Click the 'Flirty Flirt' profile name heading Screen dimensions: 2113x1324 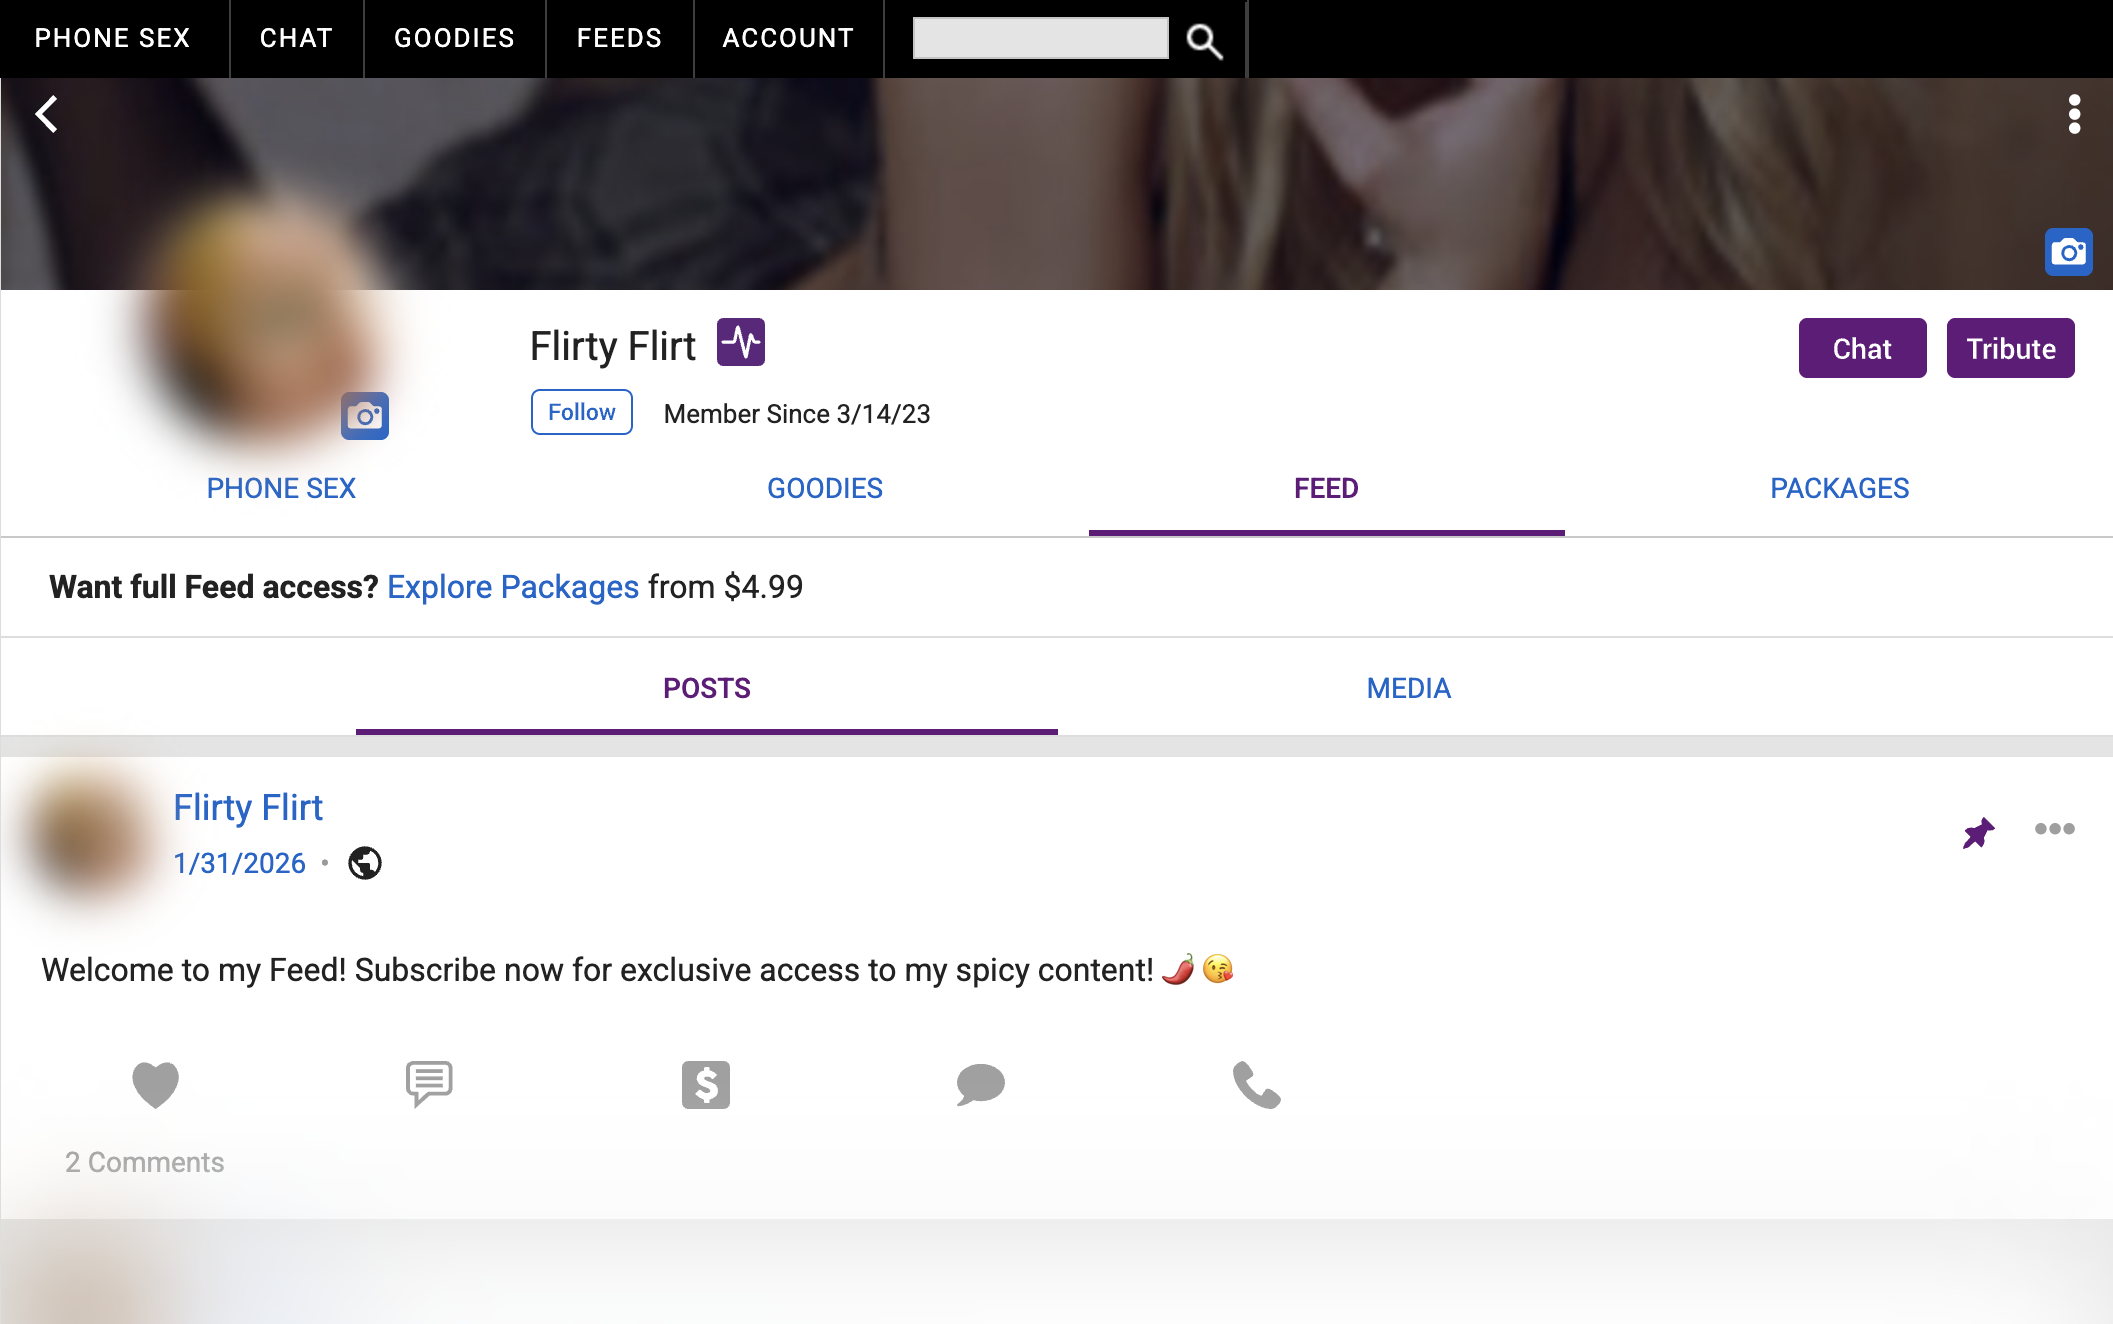tap(612, 346)
